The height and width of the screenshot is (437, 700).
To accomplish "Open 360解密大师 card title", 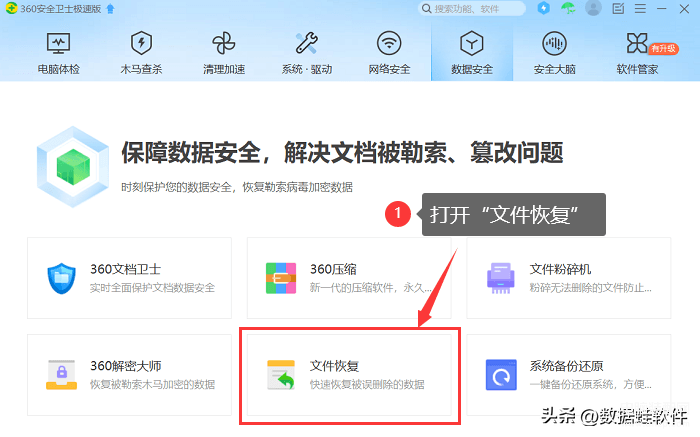I will (125, 366).
